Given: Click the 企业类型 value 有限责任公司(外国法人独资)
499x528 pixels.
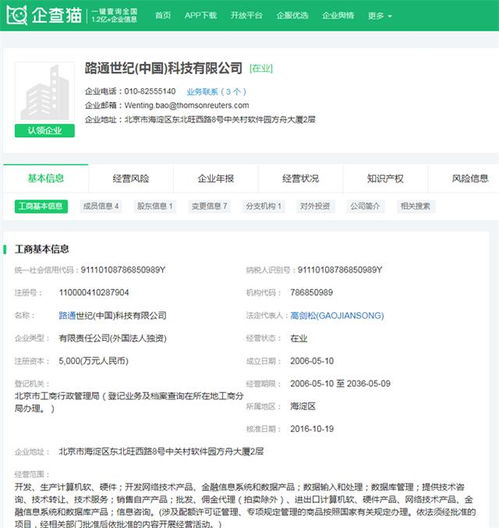Looking at the screenshot, I should (x=112, y=338).
